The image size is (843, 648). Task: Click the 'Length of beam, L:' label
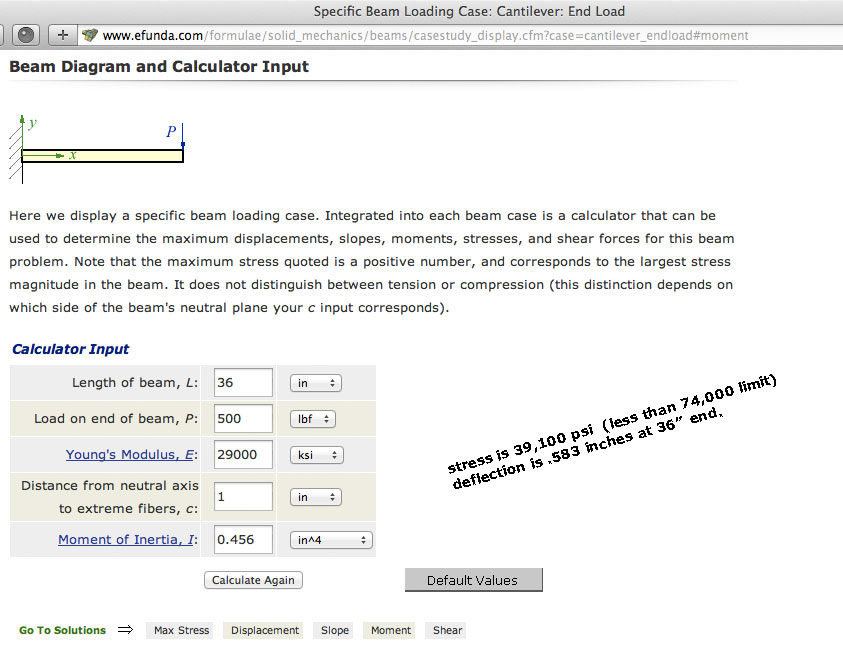coord(134,382)
